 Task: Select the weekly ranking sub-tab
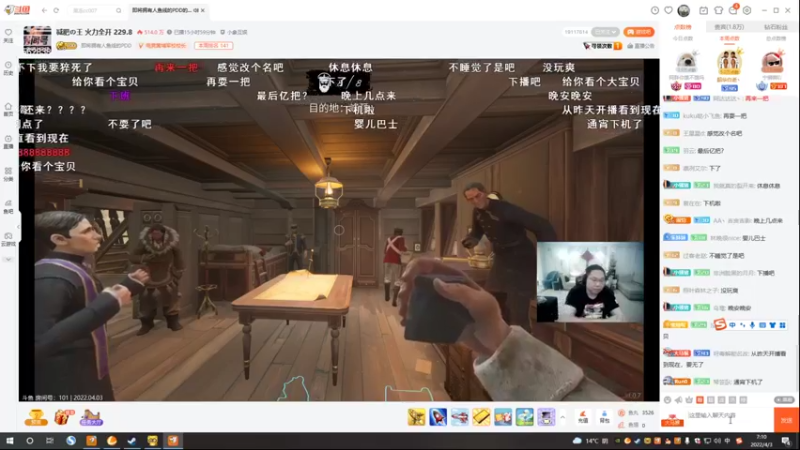coord(729,38)
